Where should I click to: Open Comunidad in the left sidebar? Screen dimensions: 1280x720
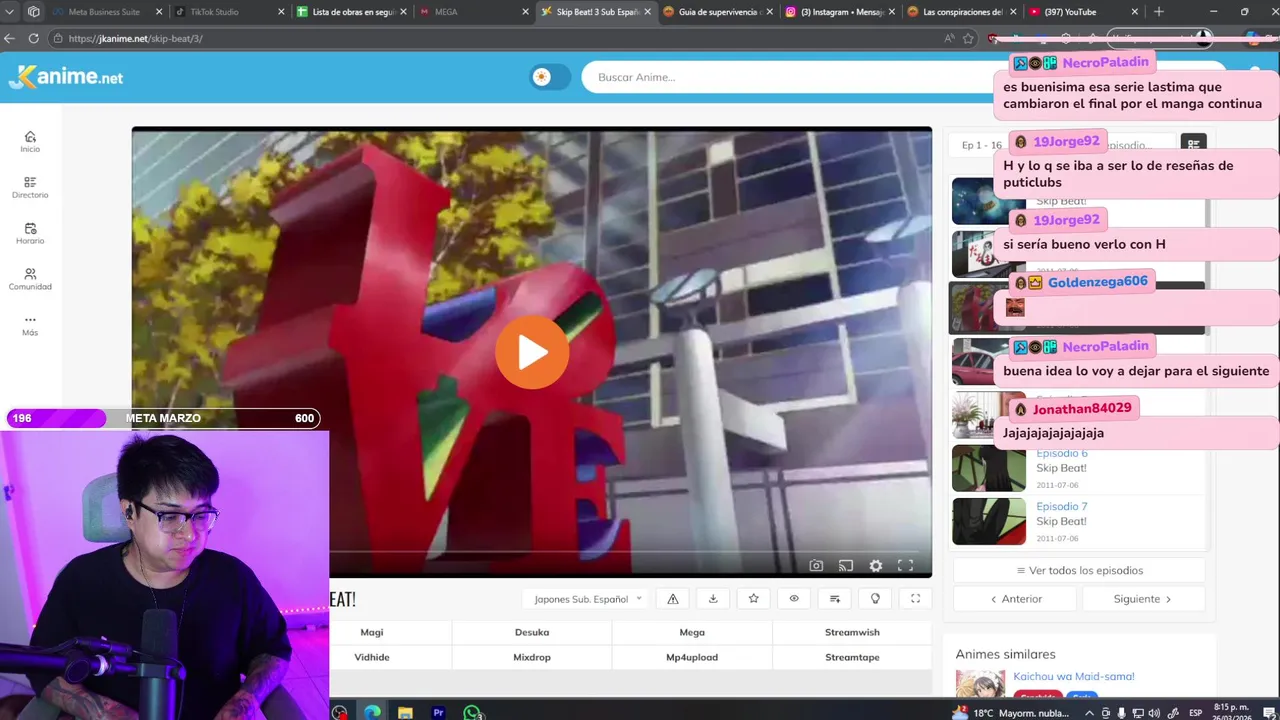(30, 280)
